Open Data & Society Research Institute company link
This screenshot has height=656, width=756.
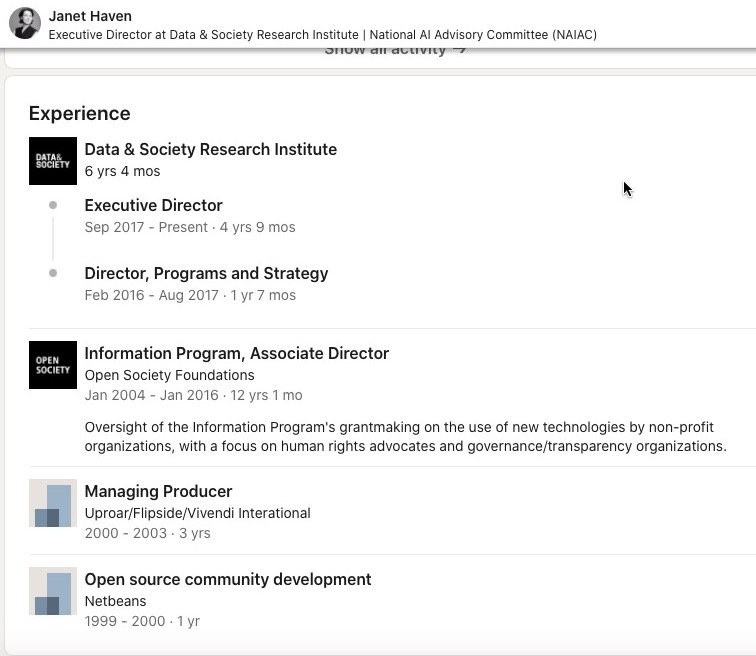click(211, 149)
